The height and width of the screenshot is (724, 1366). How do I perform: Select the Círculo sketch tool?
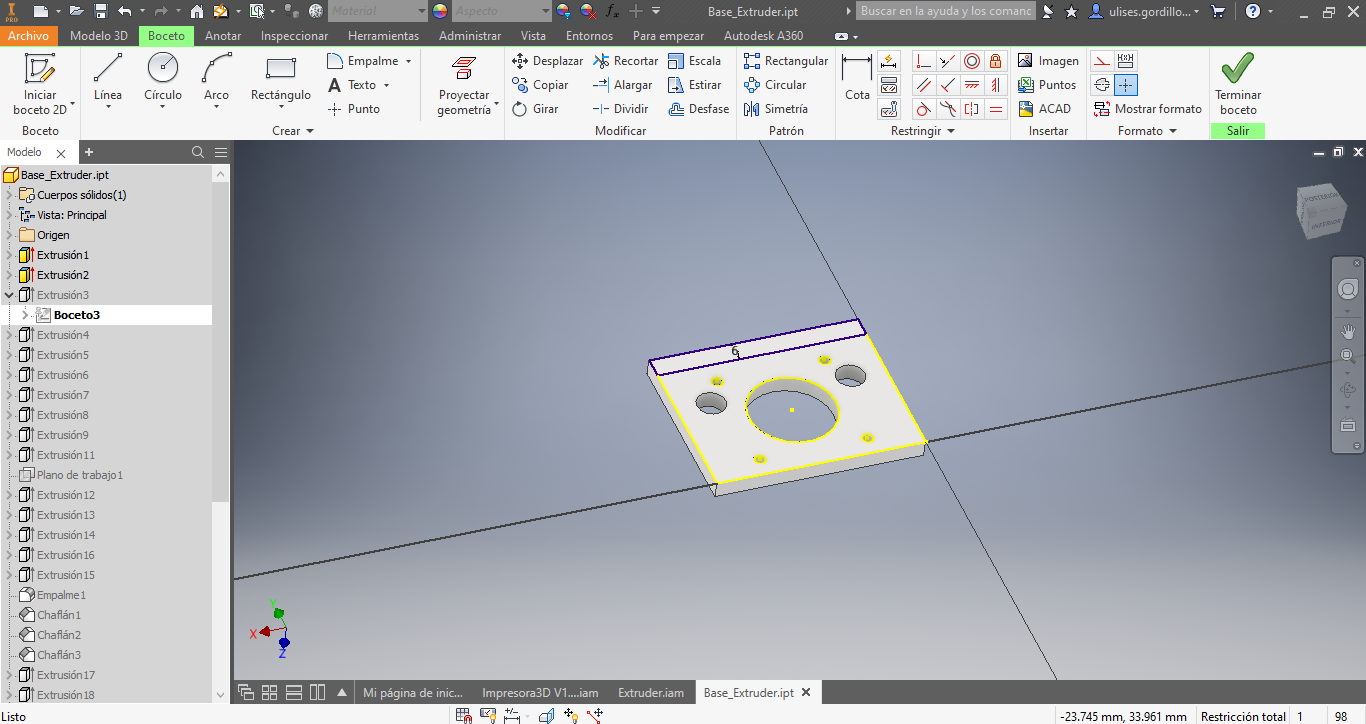pos(163,80)
